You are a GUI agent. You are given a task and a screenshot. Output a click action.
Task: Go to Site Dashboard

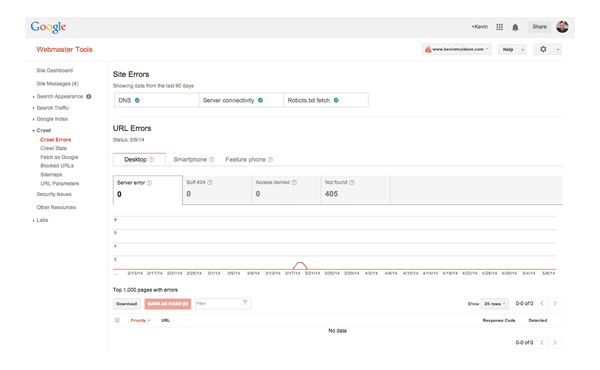[x=55, y=70]
